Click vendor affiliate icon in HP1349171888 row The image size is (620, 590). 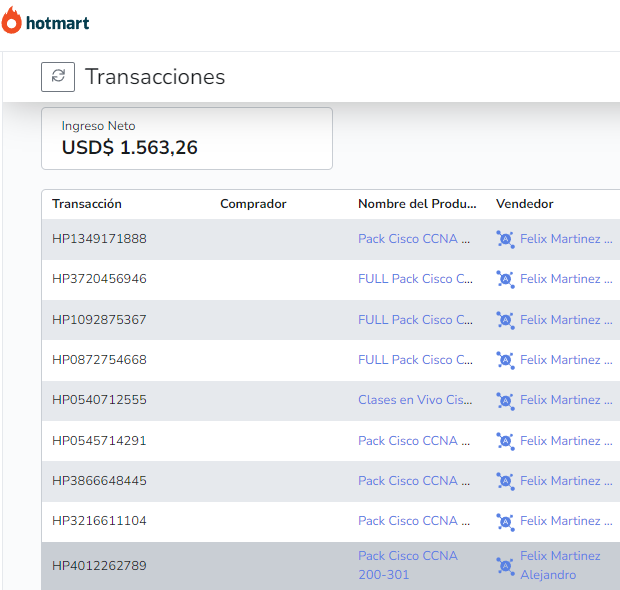coord(505,239)
